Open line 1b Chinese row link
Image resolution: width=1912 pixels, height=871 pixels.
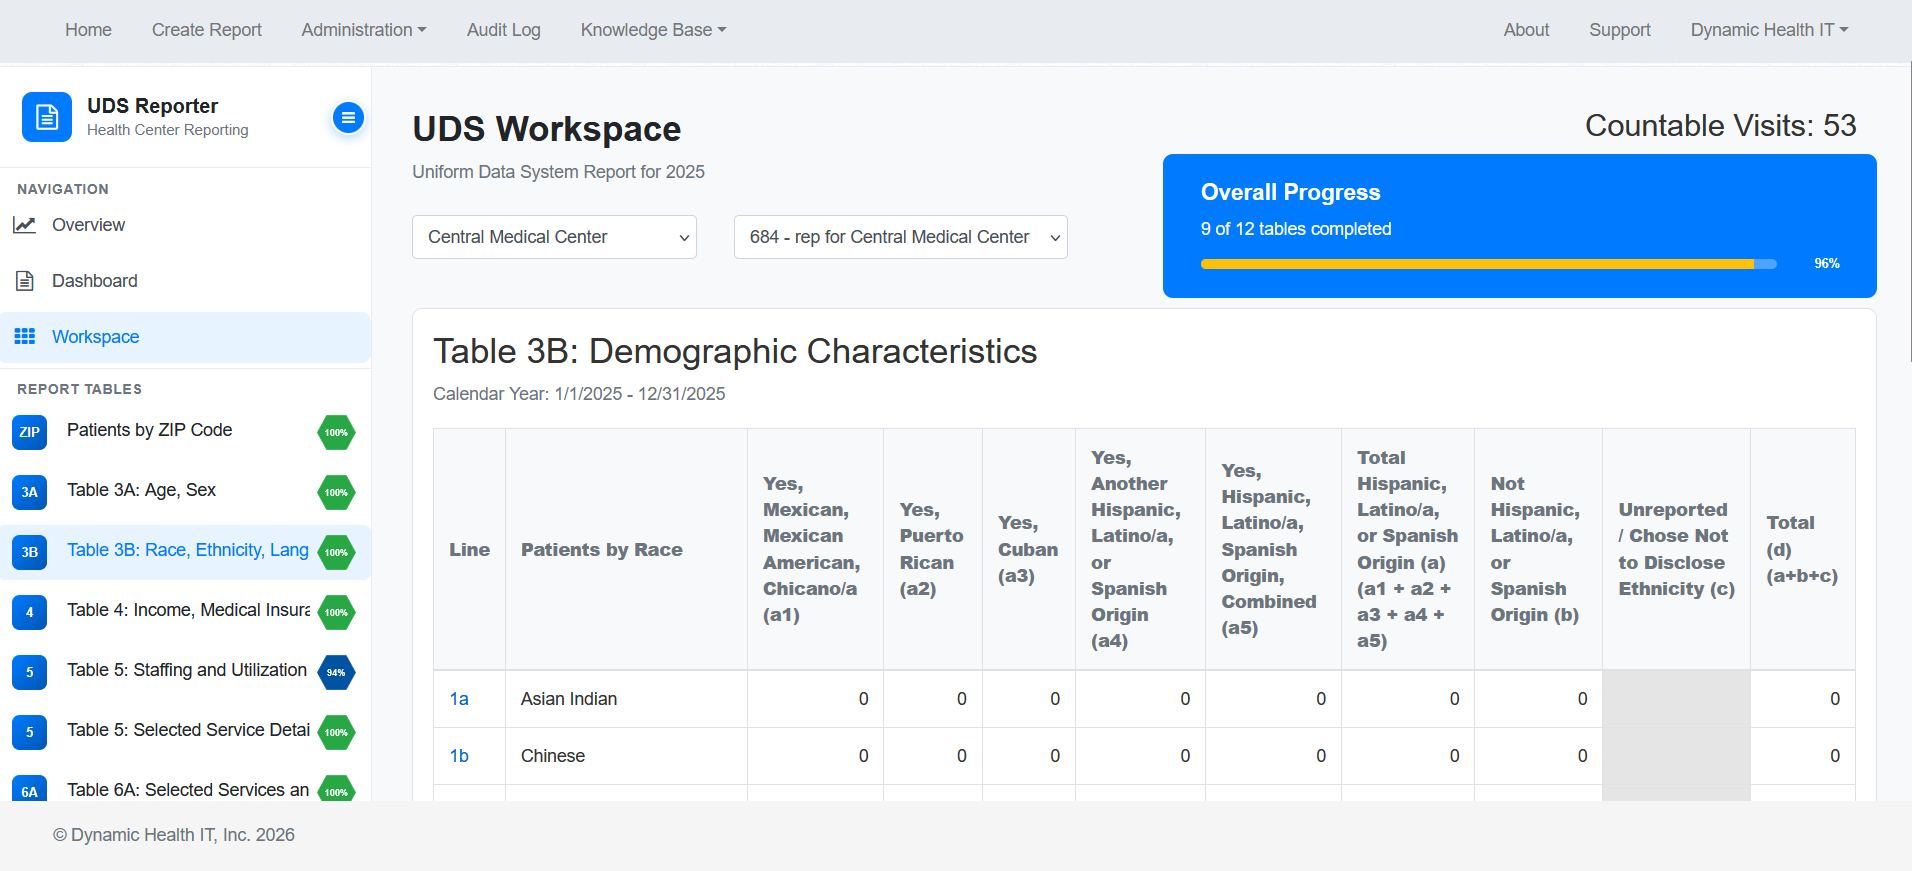(459, 756)
